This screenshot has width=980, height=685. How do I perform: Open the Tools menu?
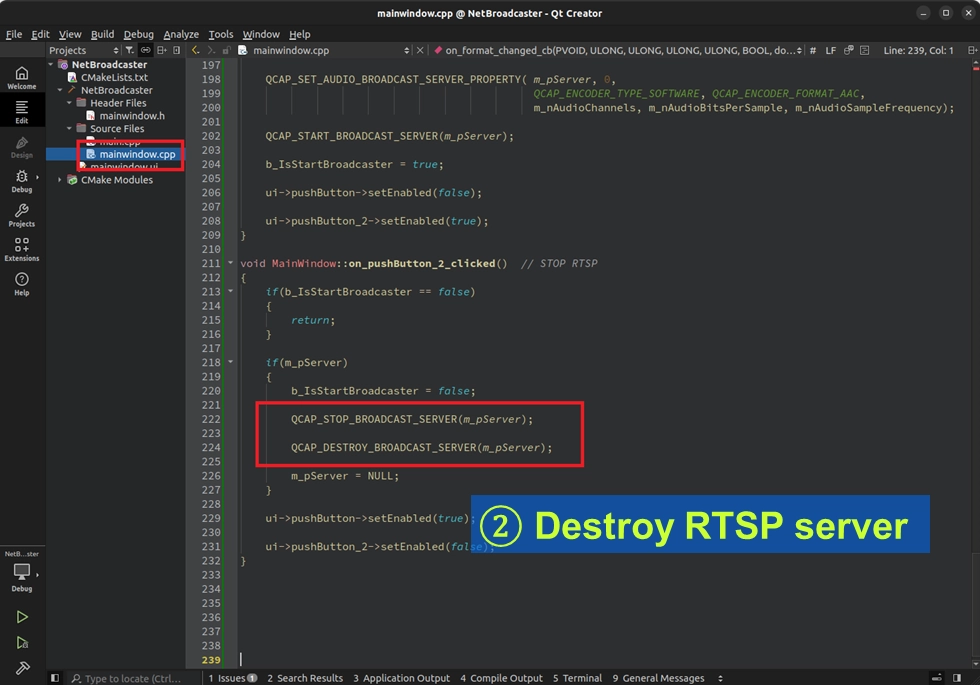click(x=221, y=34)
